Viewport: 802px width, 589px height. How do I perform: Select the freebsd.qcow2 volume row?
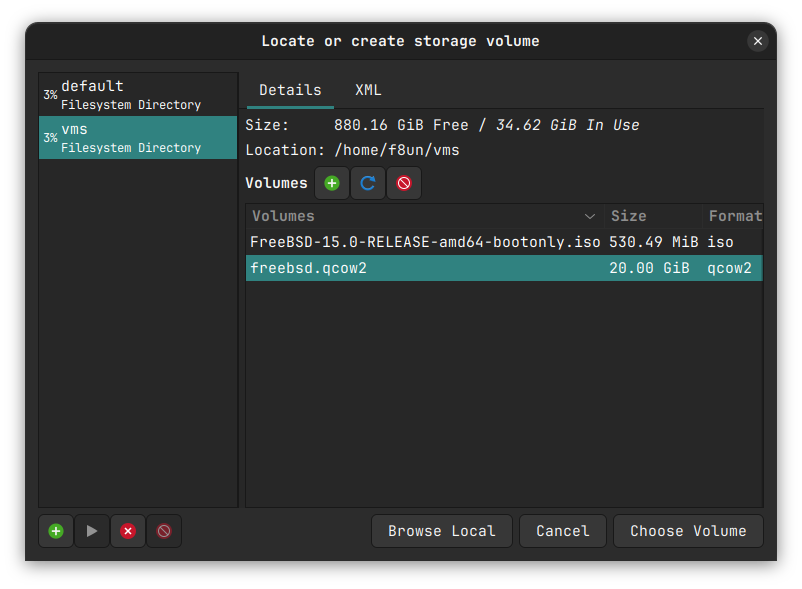pyautogui.click(x=425, y=268)
